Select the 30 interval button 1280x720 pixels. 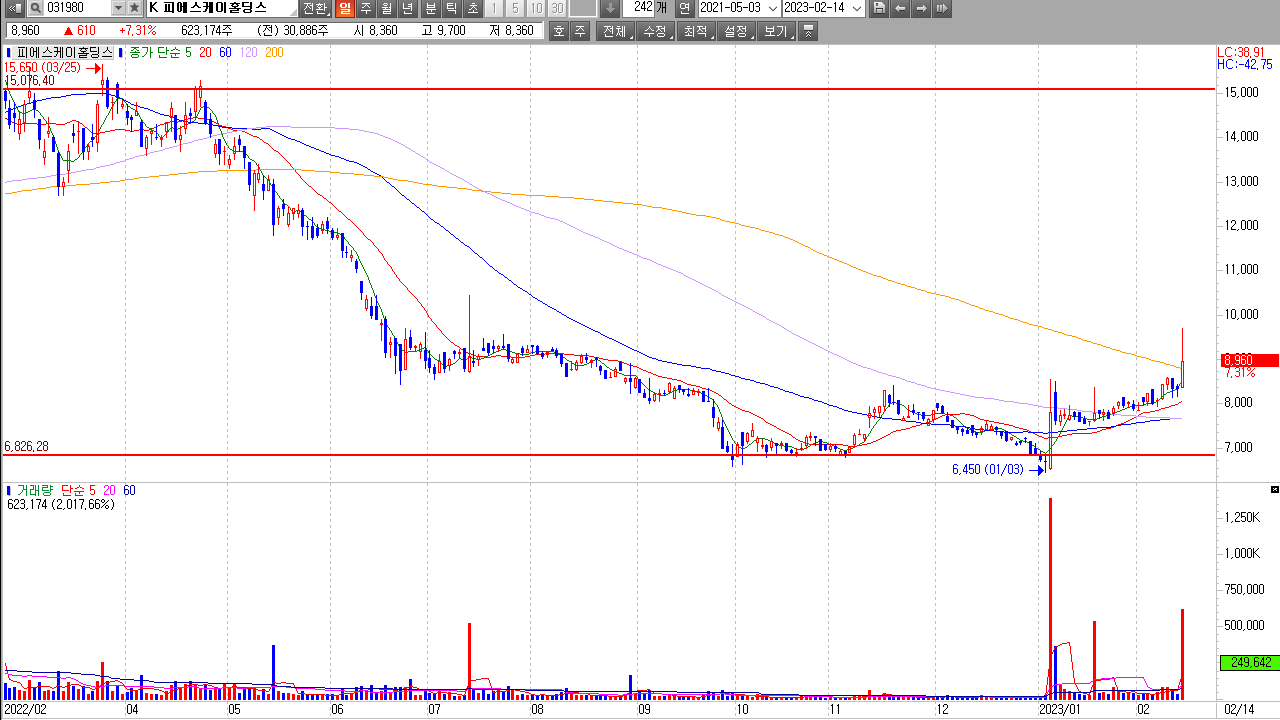pos(557,8)
